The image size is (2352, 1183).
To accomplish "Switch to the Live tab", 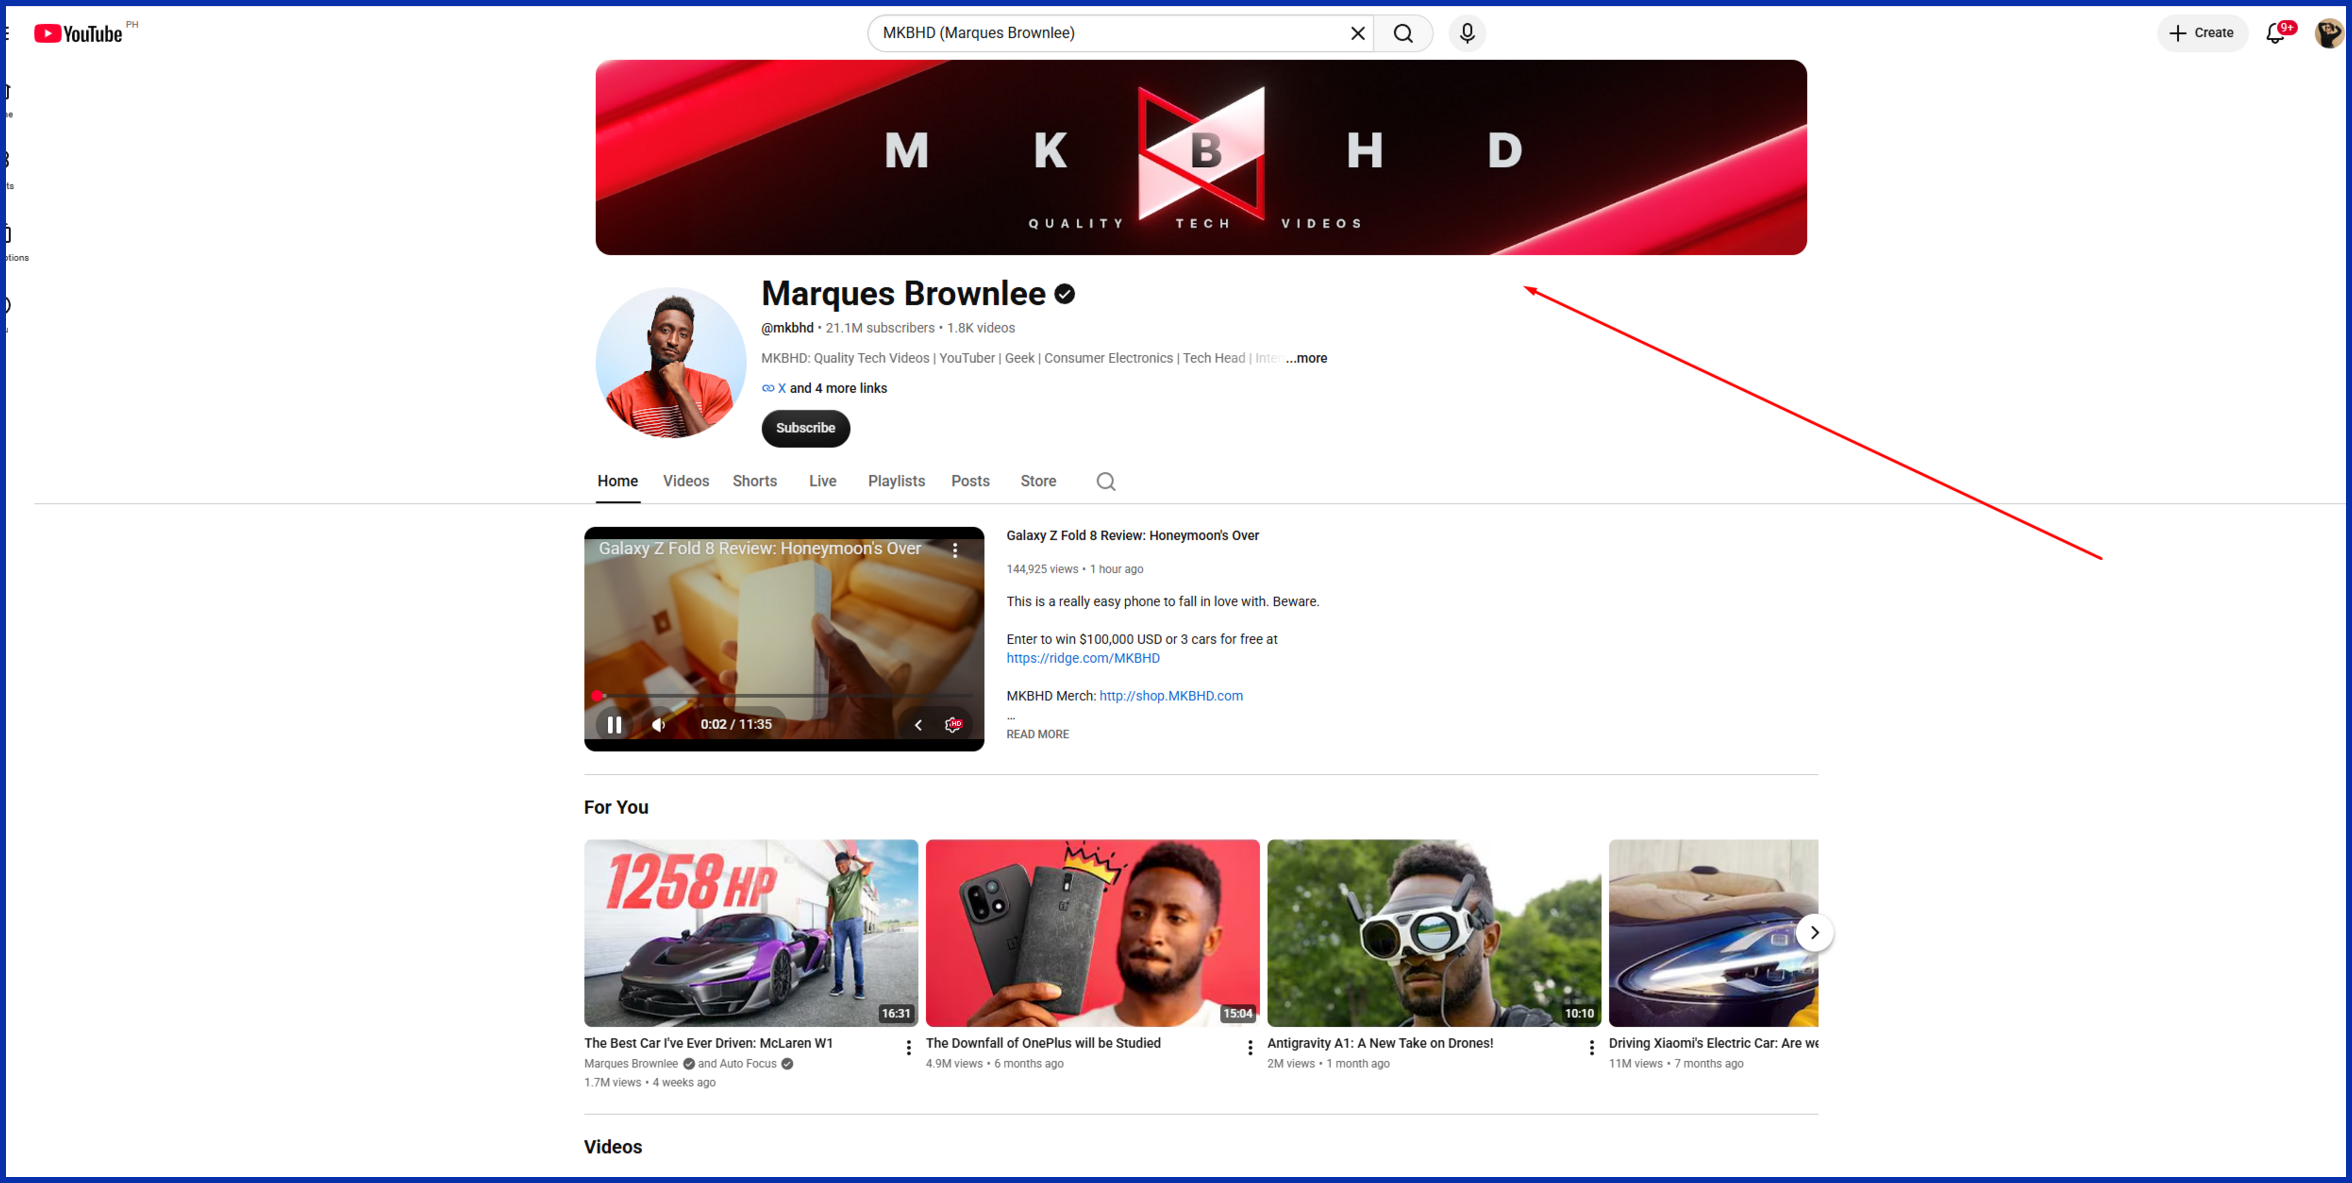I will [822, 481].
